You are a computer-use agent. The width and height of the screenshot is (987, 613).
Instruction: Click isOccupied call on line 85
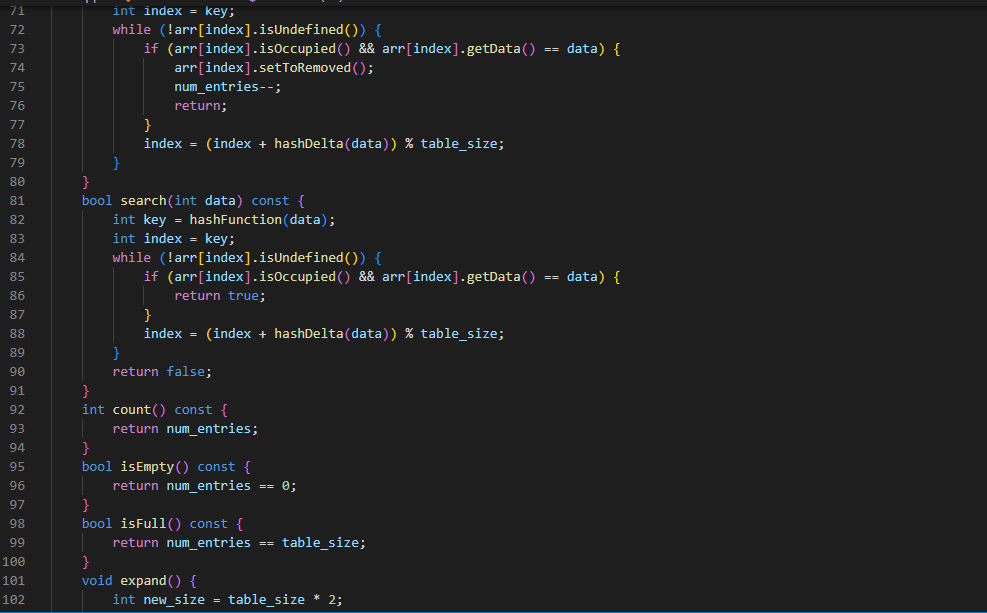297,277
